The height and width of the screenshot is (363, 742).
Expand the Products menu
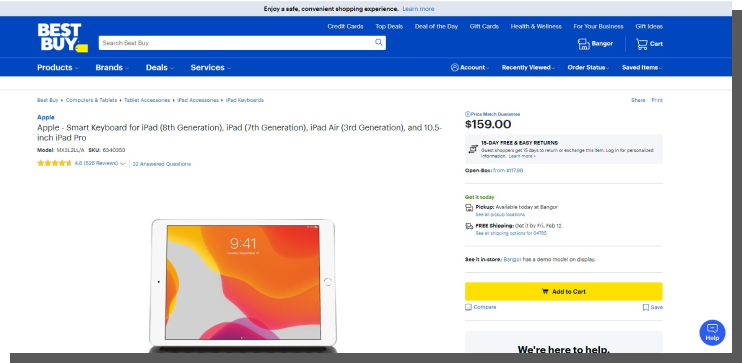tap(58, 67)
